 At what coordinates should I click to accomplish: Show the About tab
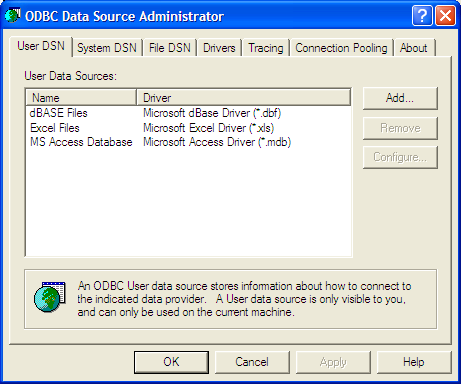click(414, 48)
